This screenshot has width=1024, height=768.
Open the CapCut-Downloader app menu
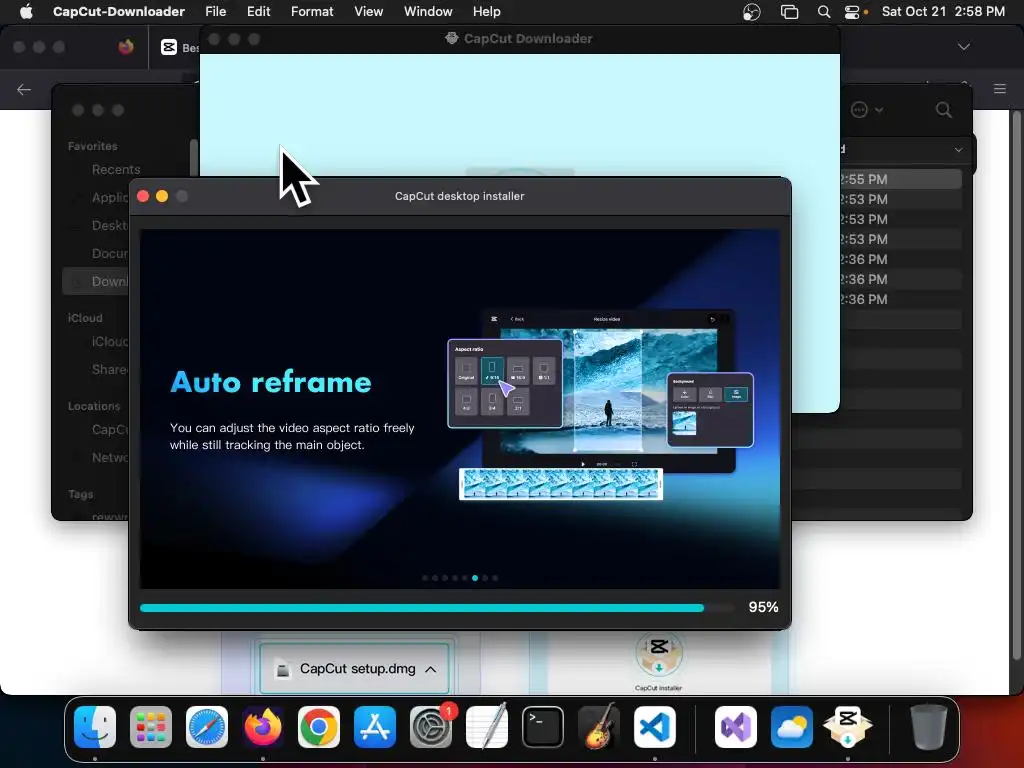coord(119,12)
